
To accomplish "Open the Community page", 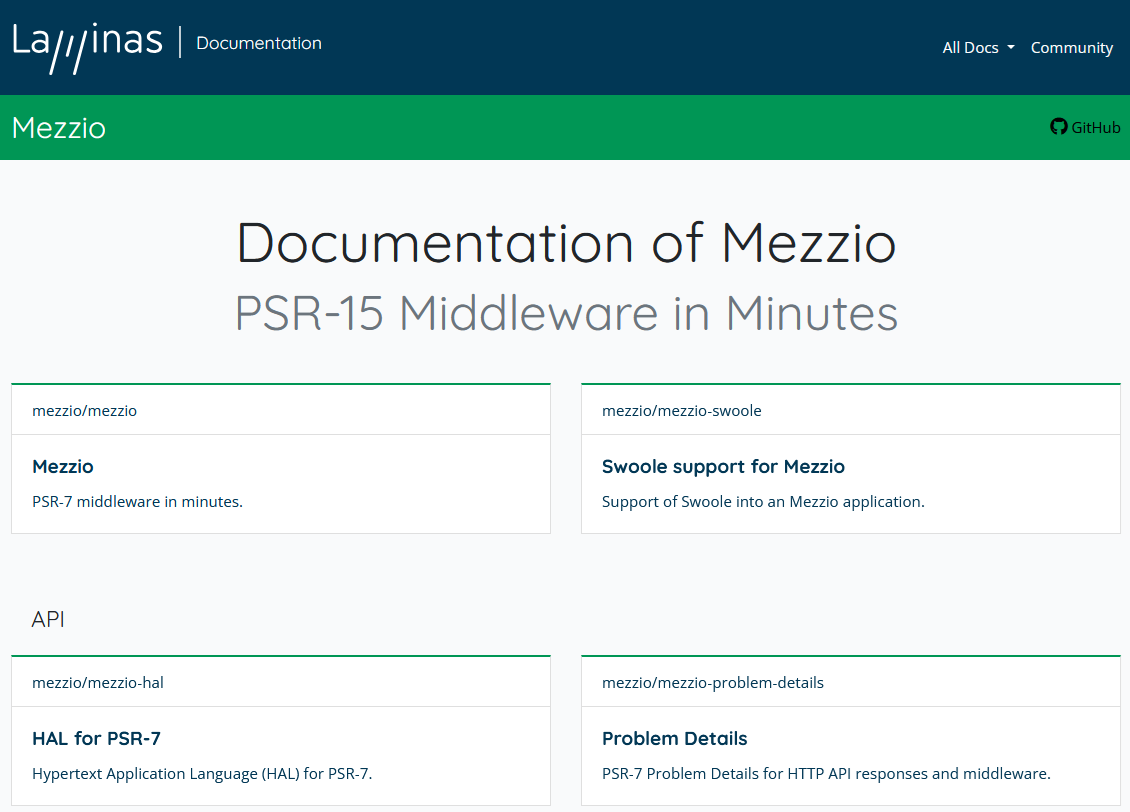I will click(x=1072, y=48).
